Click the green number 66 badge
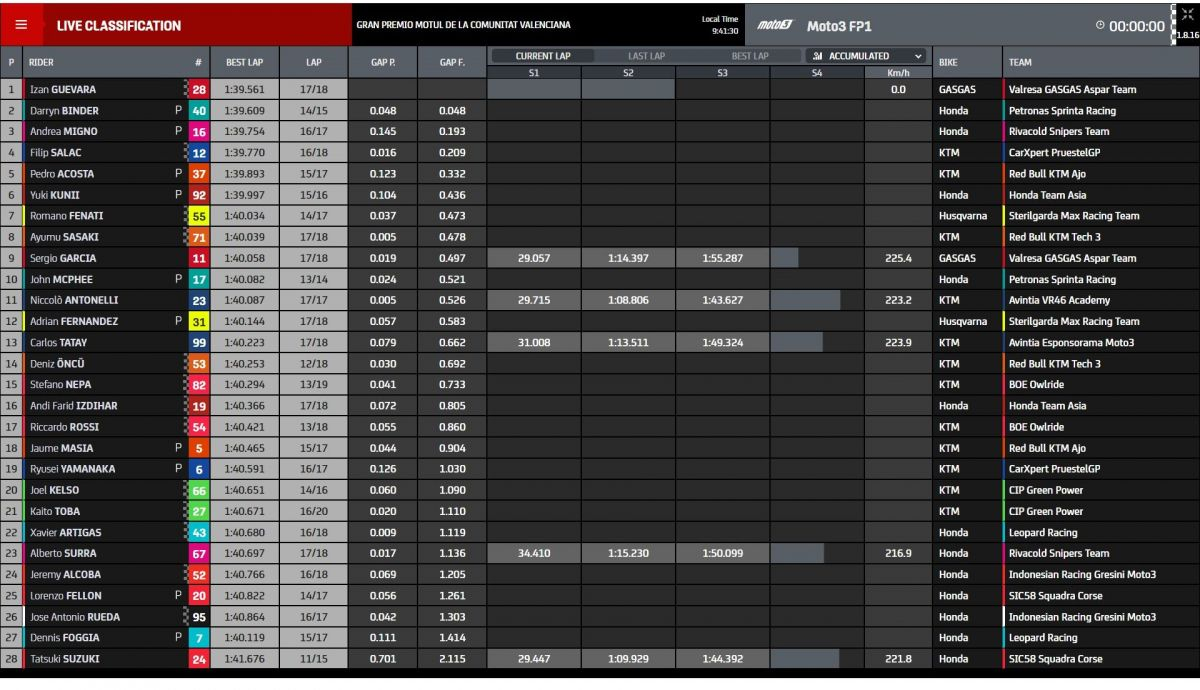The image size is (1200, 690). tap(199, 491)
